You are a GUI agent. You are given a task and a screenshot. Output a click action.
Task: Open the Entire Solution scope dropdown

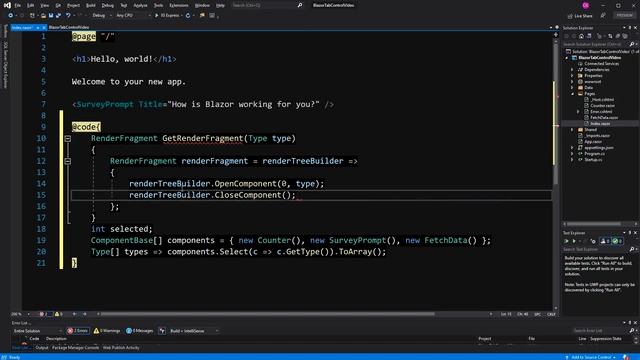click(38, 331)
